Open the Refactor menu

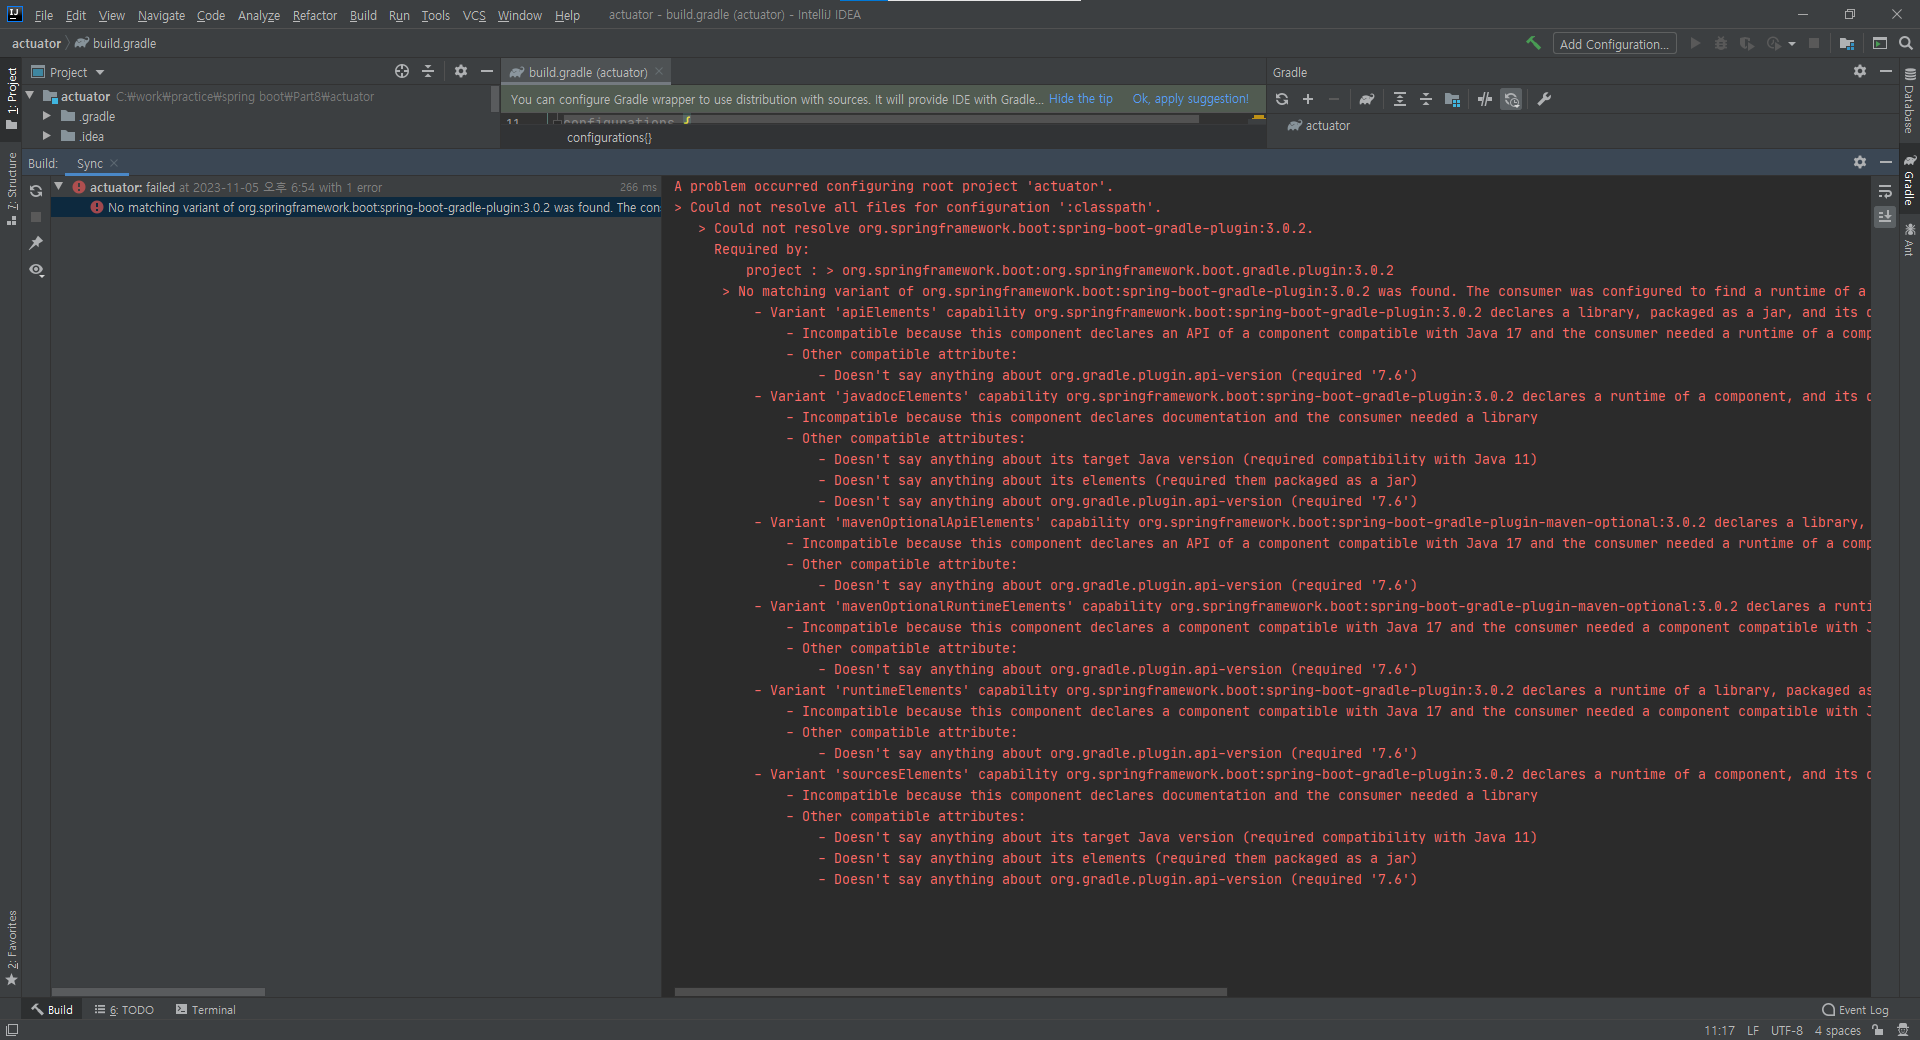tap(314, 15)
